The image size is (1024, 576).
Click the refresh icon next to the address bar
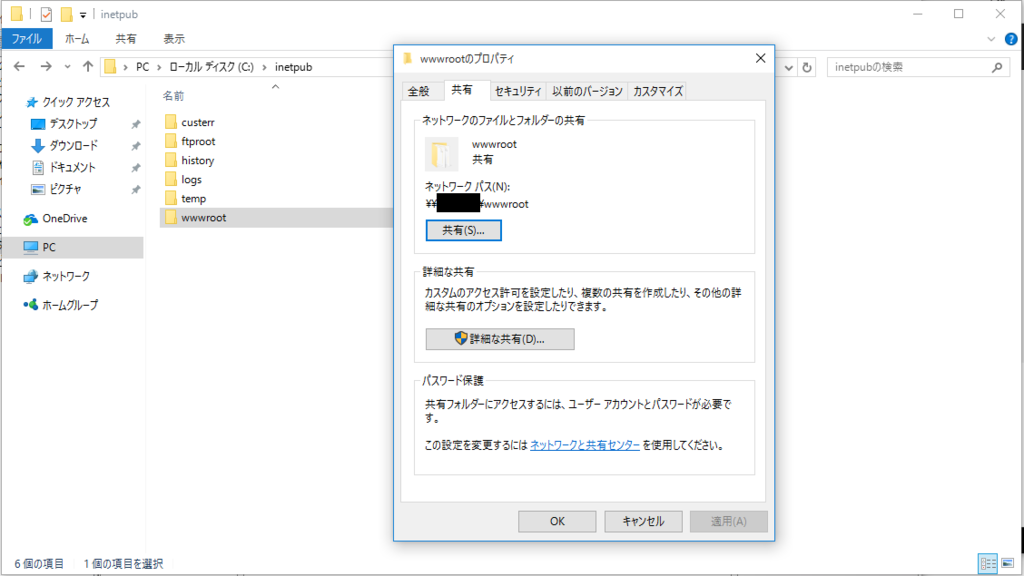click(808, 67)
